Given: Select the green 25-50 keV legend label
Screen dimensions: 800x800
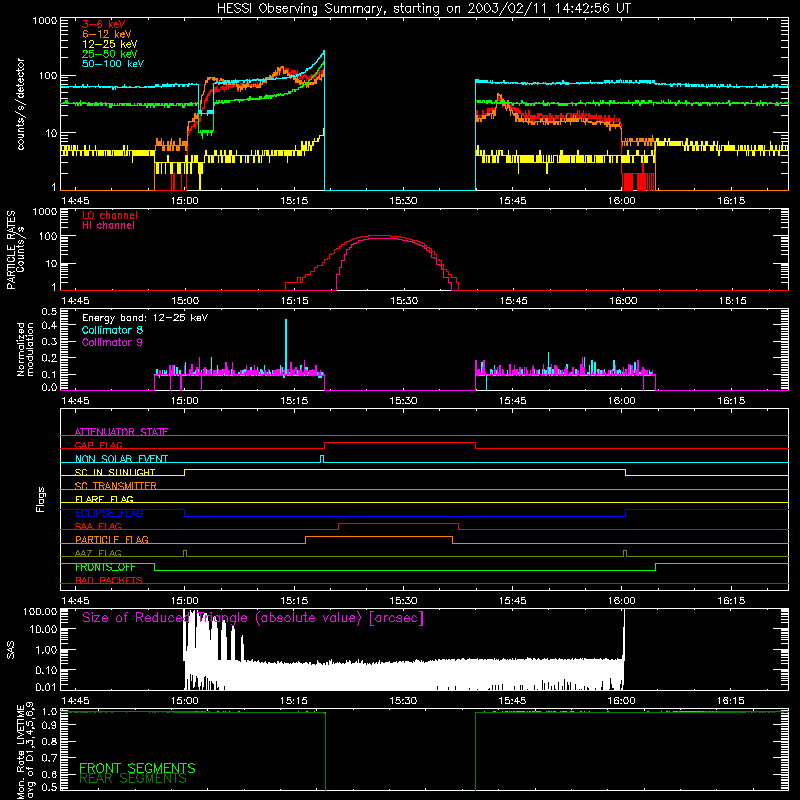Looking at the screenshot, I should [110, 54].
